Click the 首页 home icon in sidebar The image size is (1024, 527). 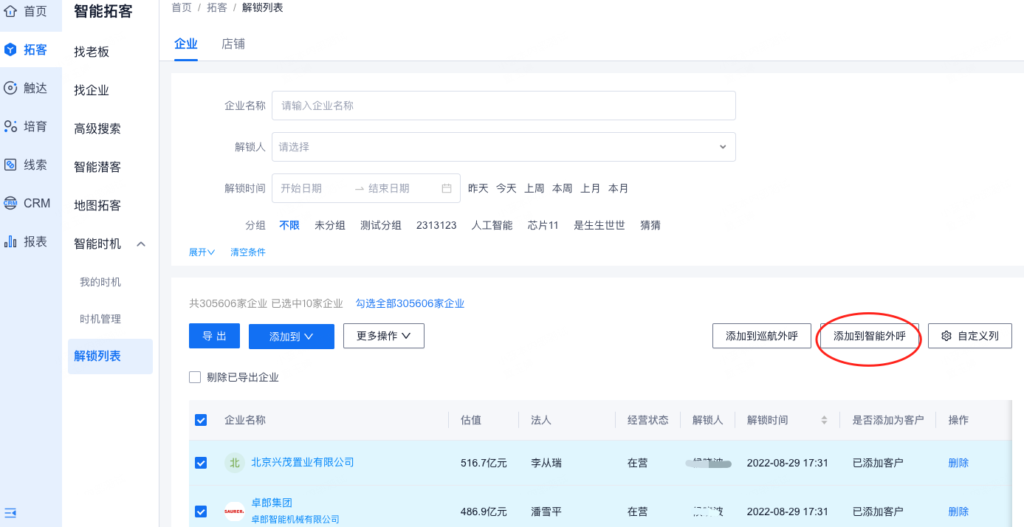coord(10,11)
